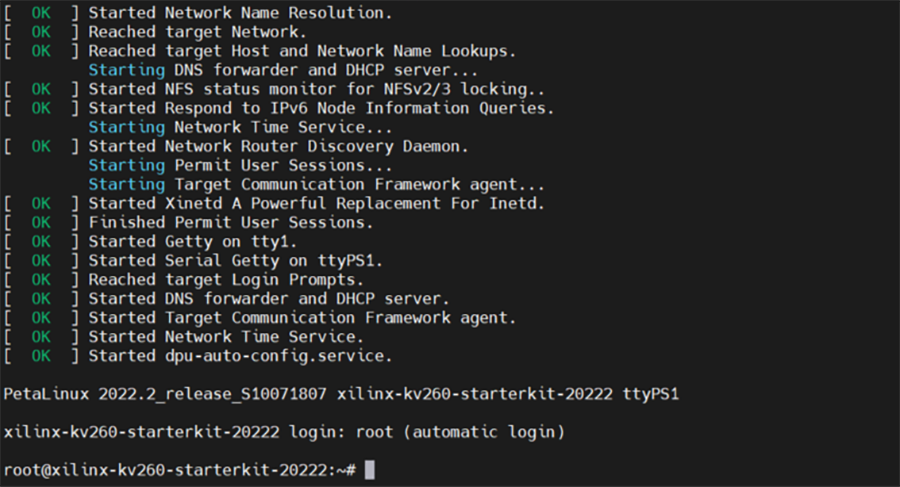This screenshot has width=900, height=487.
Task: Click 'Started dpu-auto-config.service.' line
Action: [x=198, y=356]
